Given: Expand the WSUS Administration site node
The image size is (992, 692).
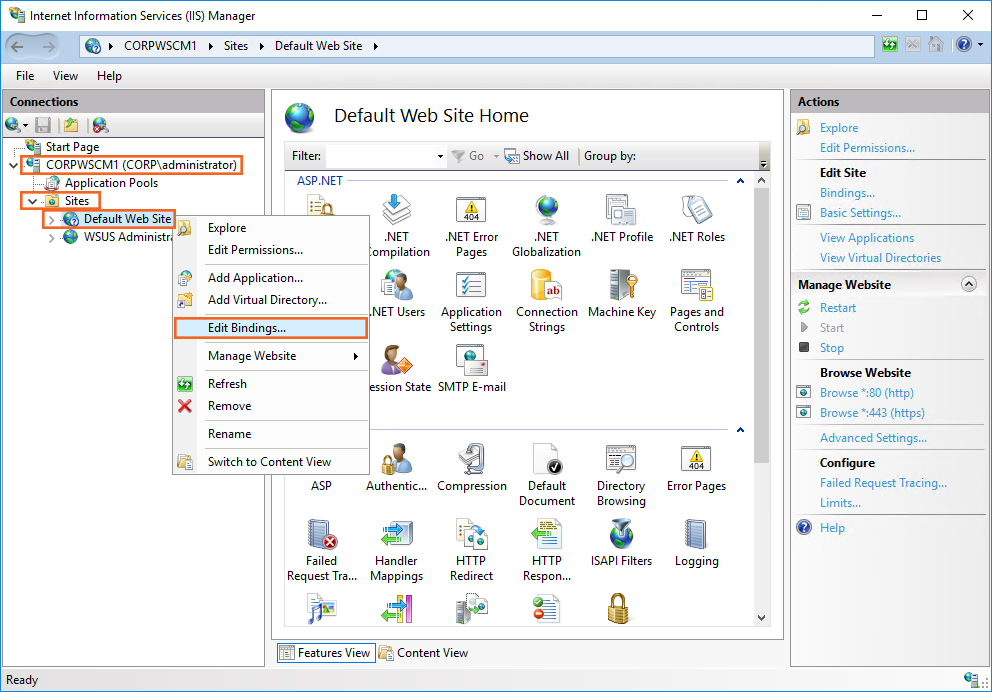Looking at the screenshot, I should click(x=52, y=237).
